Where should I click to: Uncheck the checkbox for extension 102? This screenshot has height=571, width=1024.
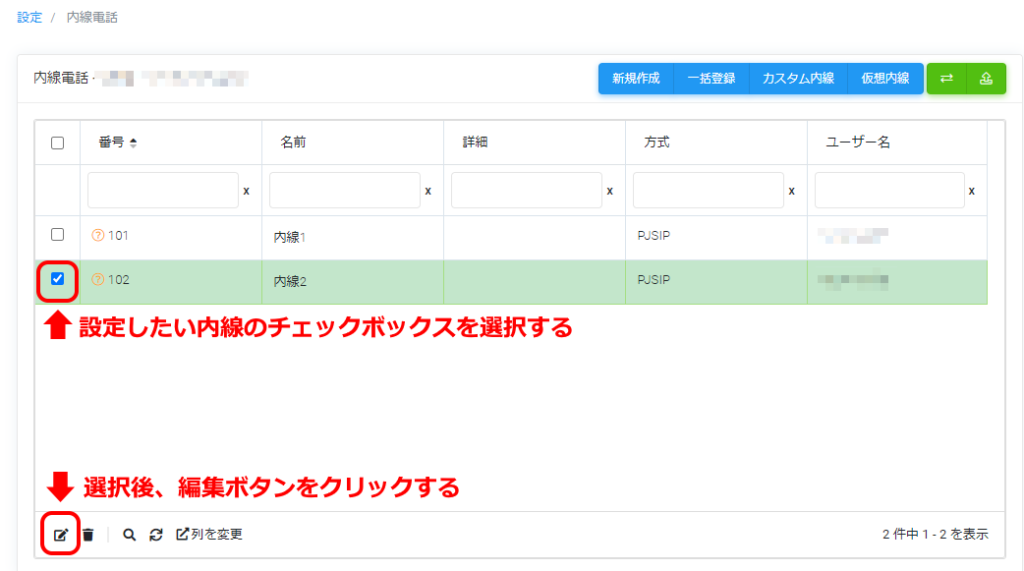[57, 279]
